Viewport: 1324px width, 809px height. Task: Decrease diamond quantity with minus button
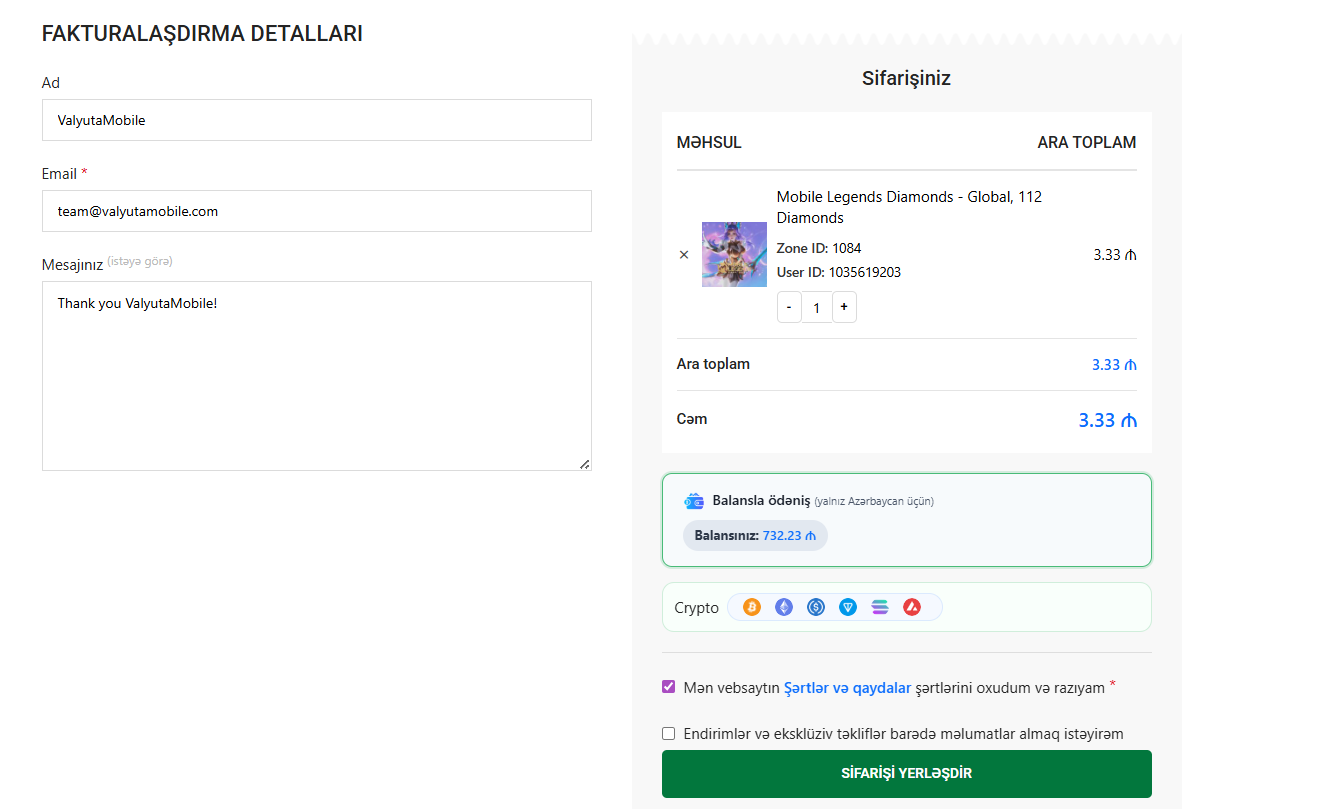(789, 307)
